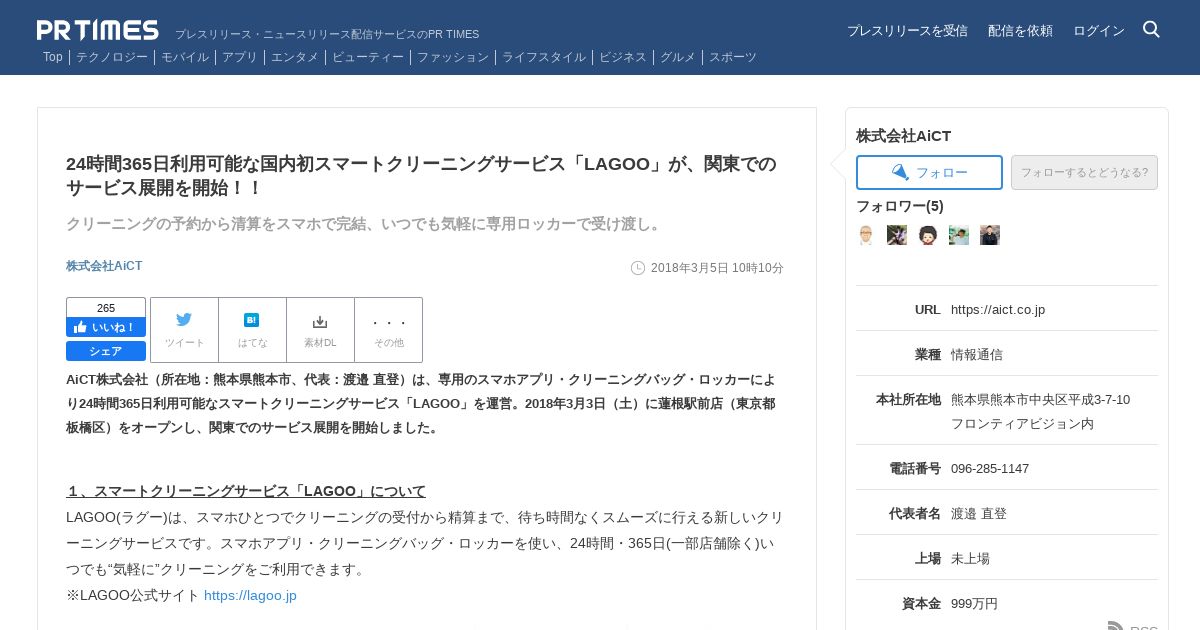Click the clock icon beside the date
The image size is (1200, 630).
pyautogui.click(x=638, y=268)
